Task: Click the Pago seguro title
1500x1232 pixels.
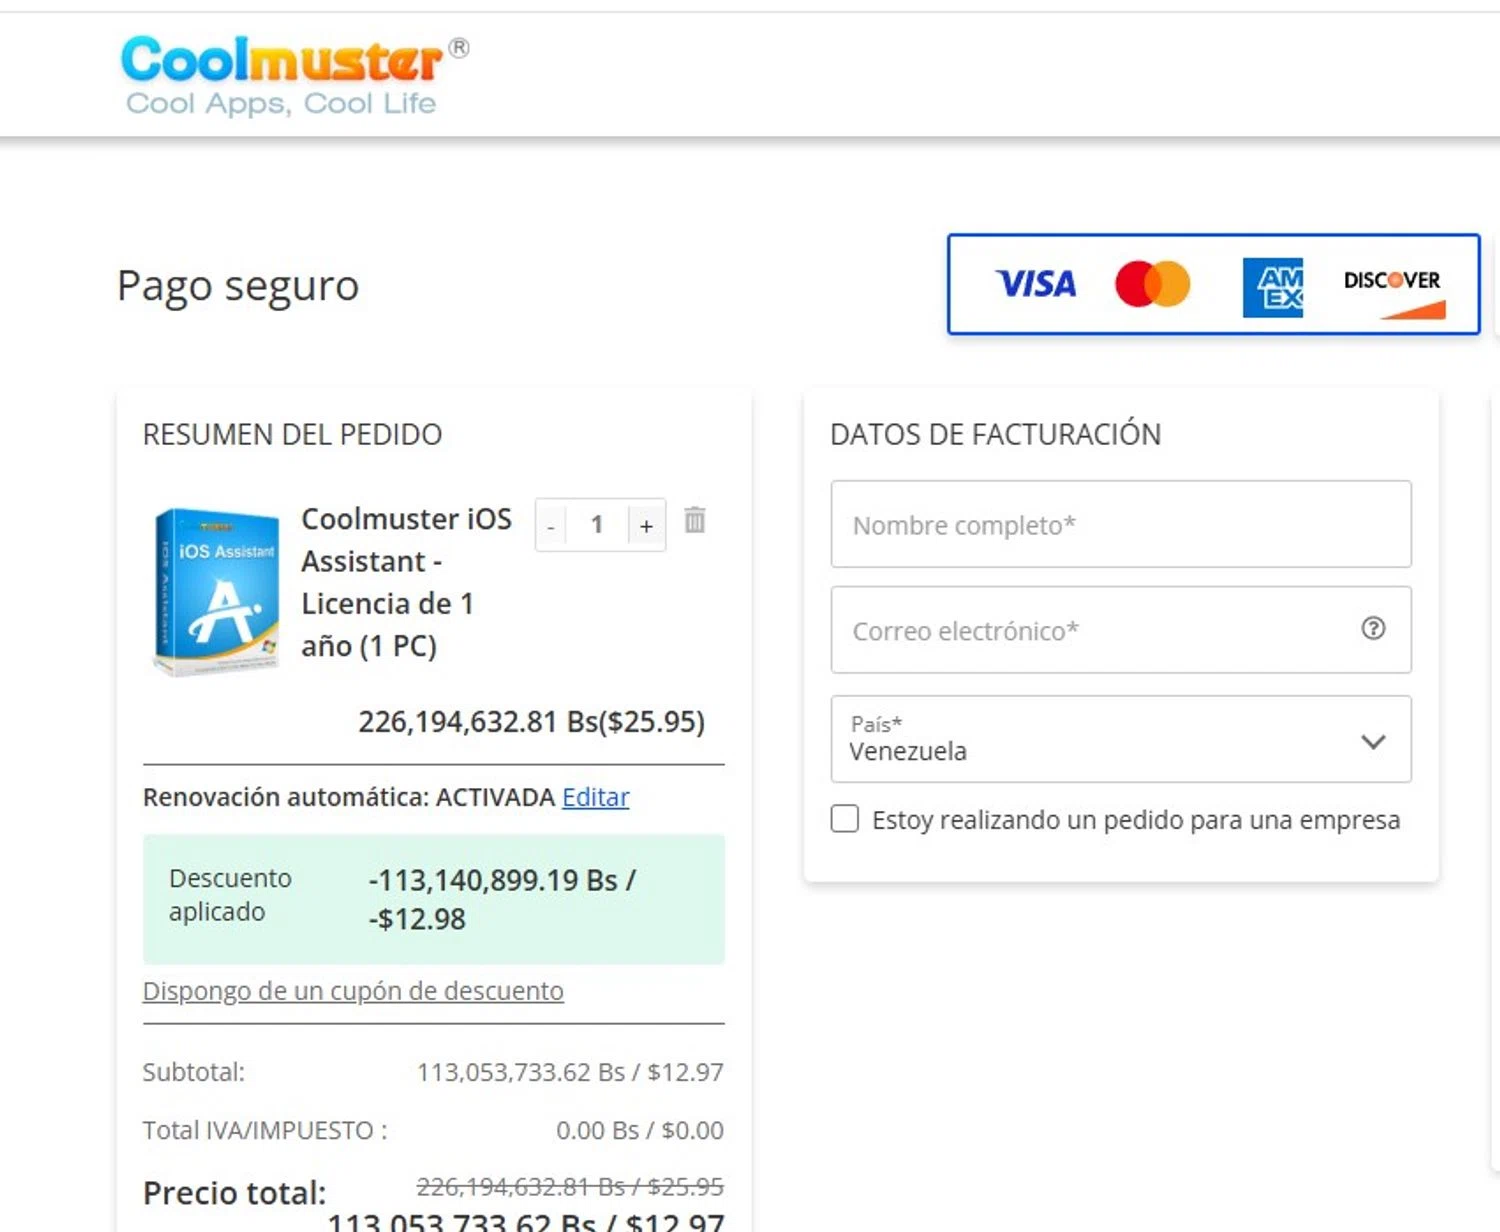Action: tap(238, 286)
